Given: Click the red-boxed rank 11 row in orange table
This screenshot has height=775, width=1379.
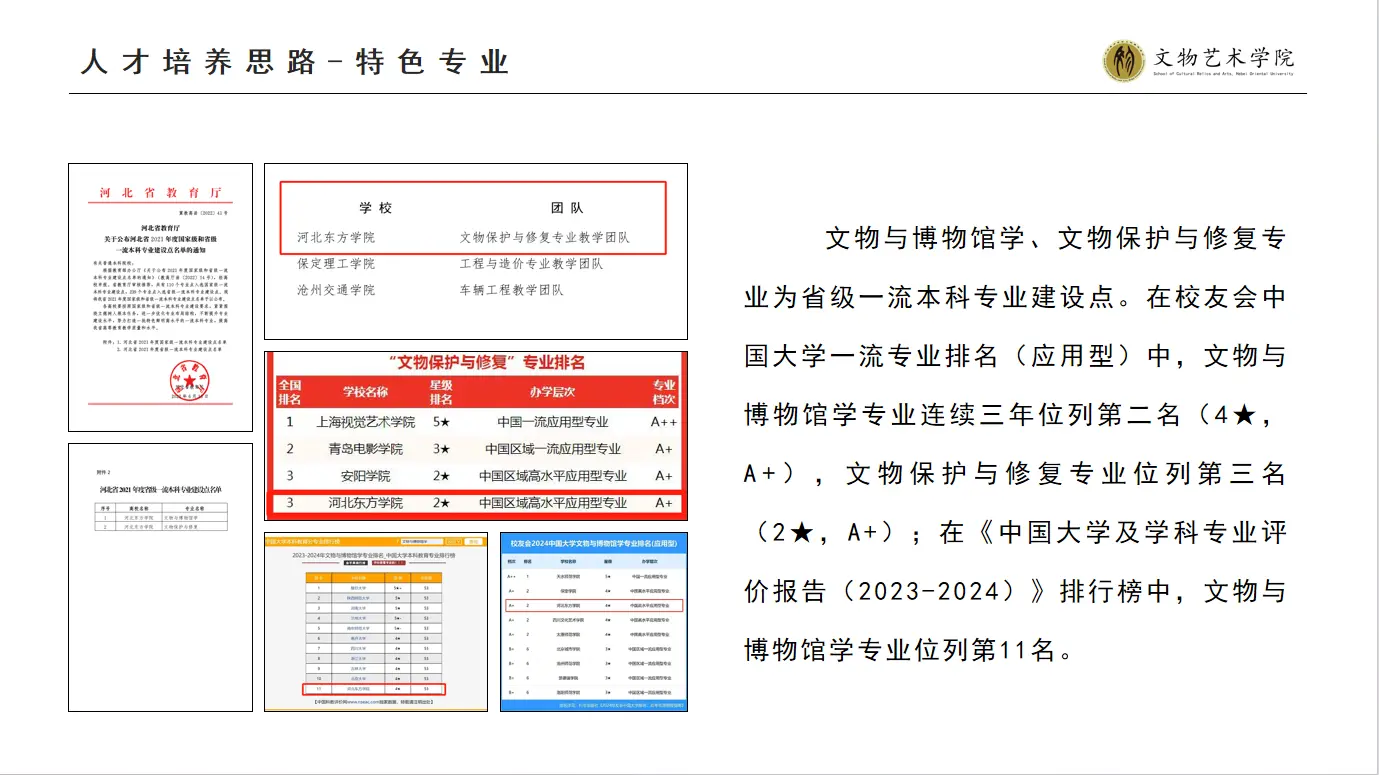Looking at the screenshot, I should coord(373,689).
